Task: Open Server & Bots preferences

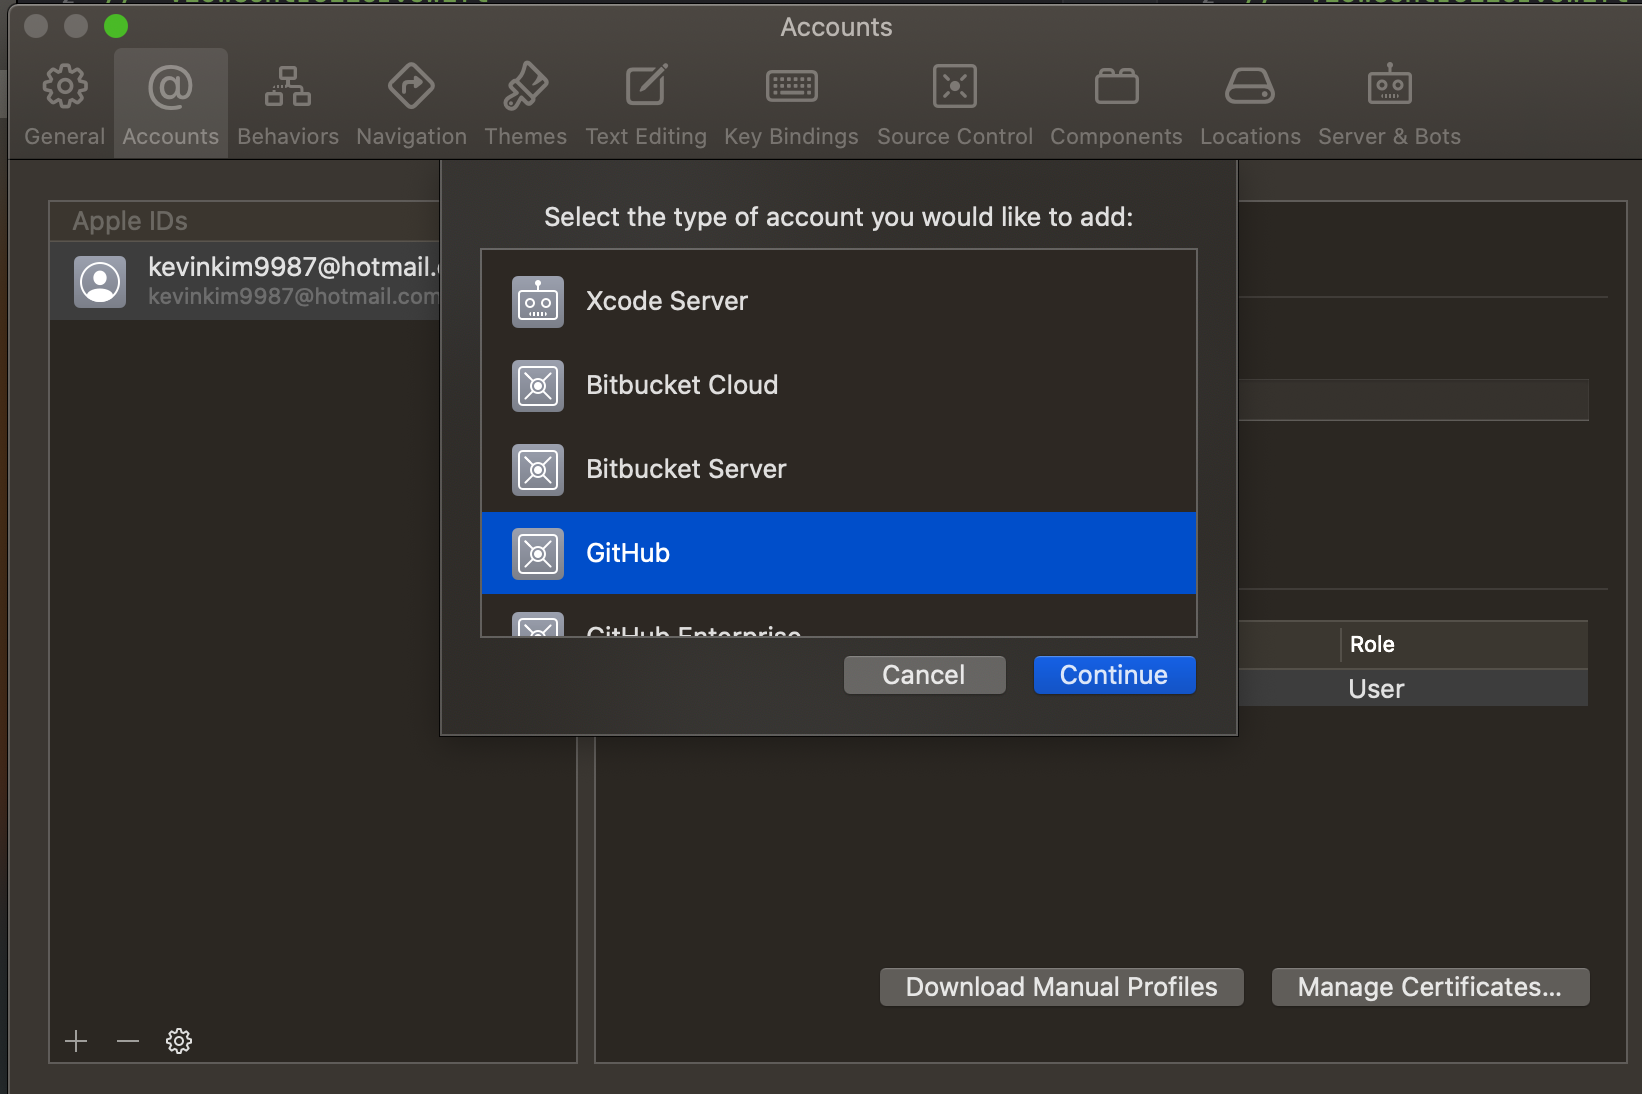Action: (x=1389, y=104)
